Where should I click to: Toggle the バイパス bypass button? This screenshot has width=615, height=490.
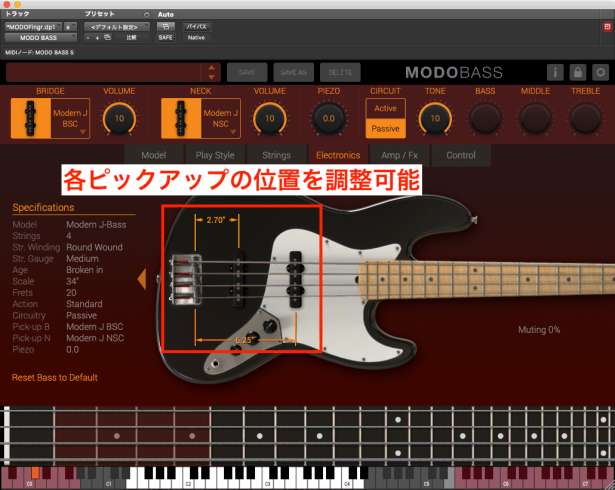197,27
